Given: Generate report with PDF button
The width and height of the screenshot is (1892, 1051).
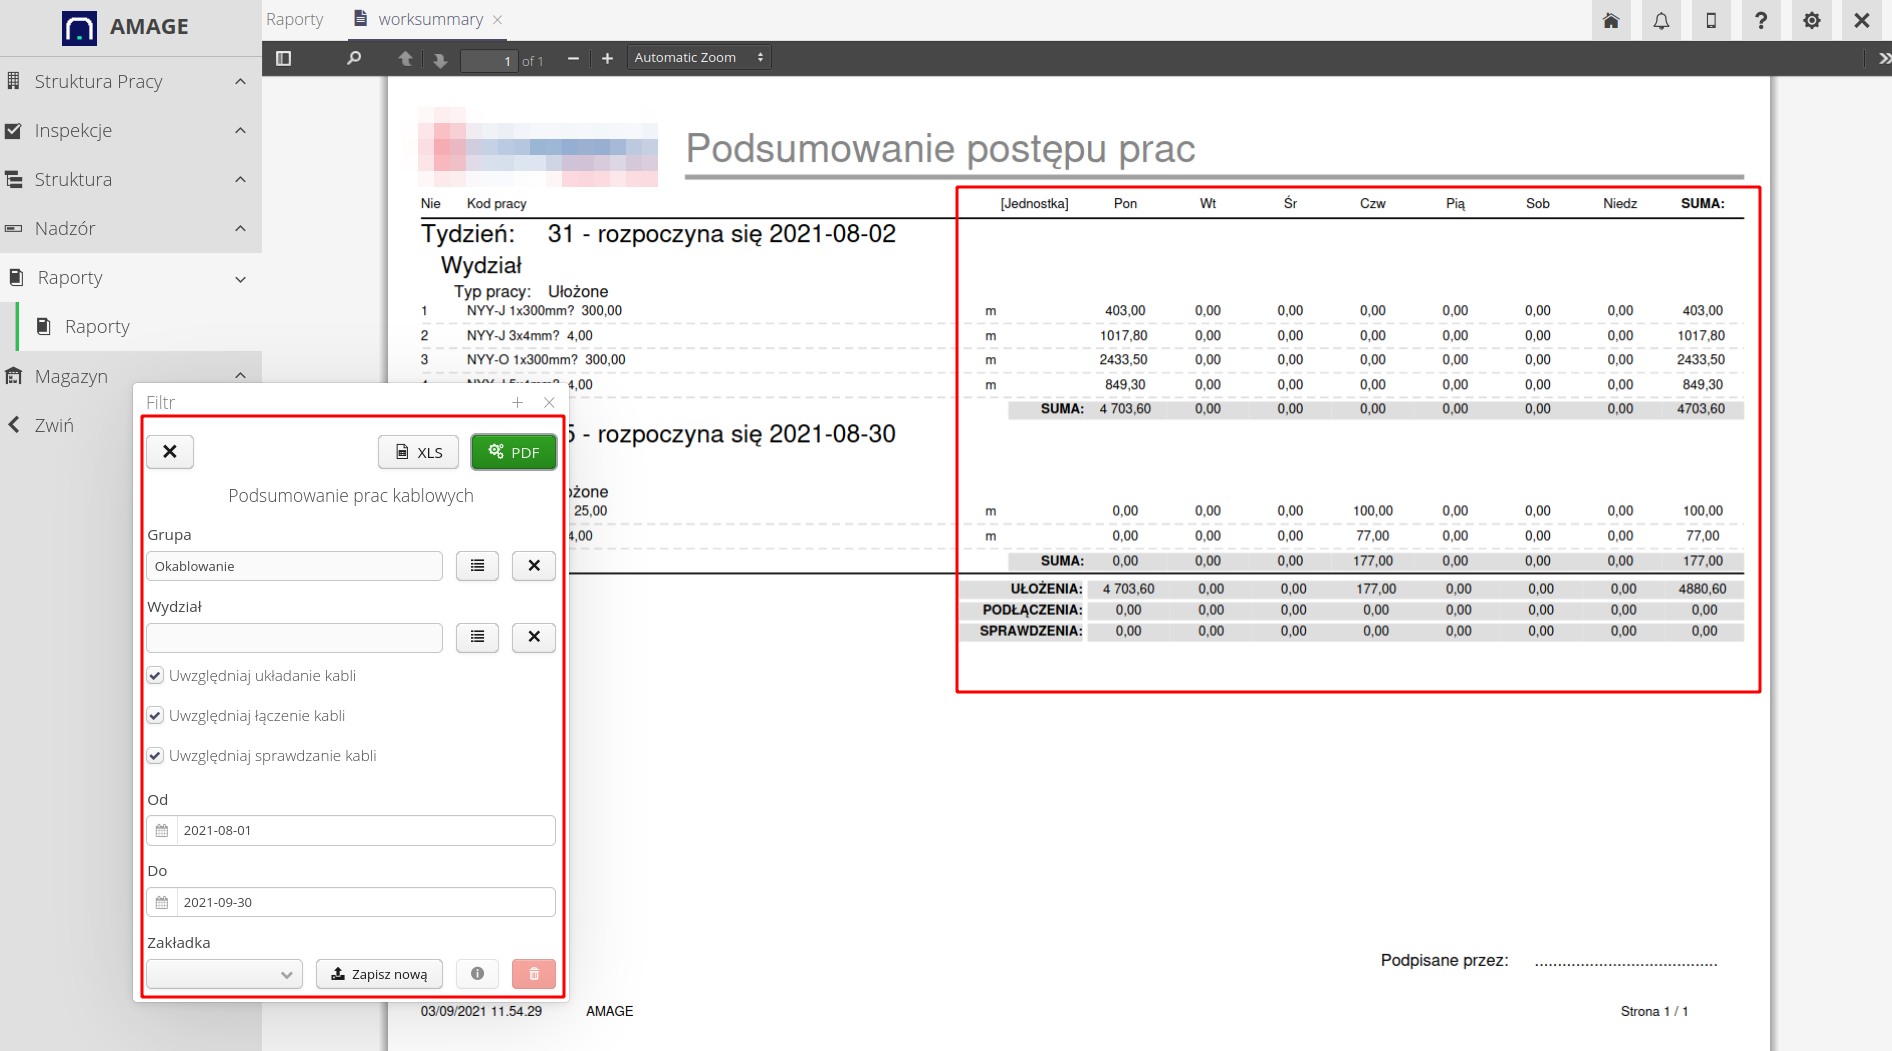Looking at the screenshot, I should (x=513, y=452).
